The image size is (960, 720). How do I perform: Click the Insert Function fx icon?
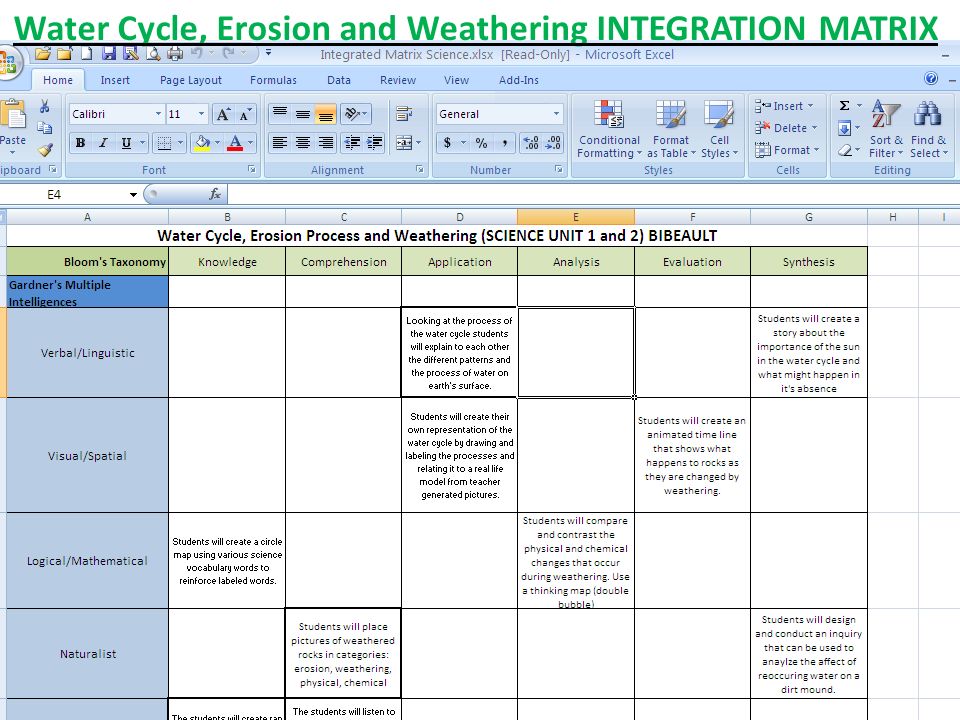215,194
